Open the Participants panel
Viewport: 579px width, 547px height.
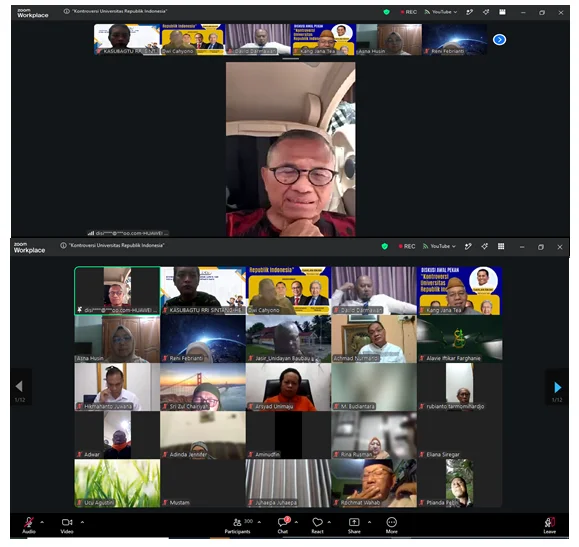[x=237, y=522]
